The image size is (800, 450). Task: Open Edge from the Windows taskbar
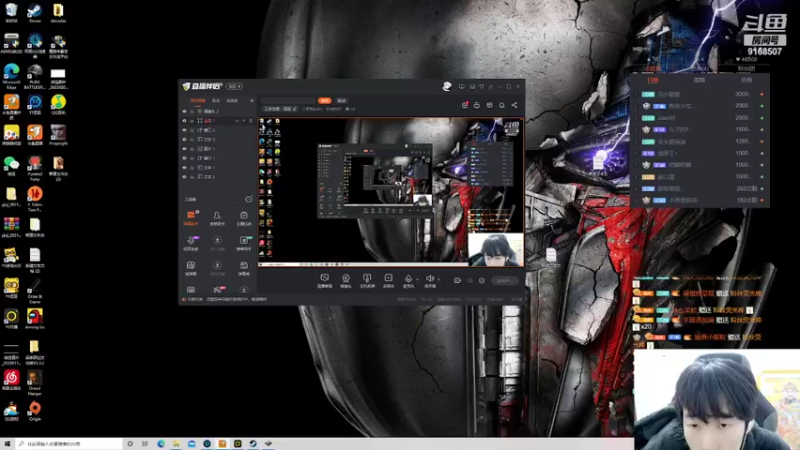pyautogui.click(x=161, y=444)
